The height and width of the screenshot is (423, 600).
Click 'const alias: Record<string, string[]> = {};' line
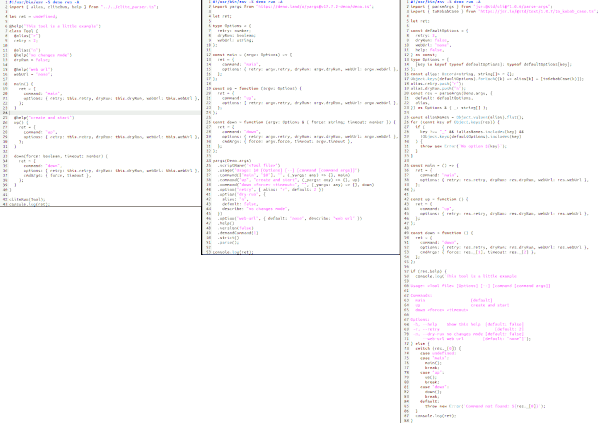[x=462, y=74]
